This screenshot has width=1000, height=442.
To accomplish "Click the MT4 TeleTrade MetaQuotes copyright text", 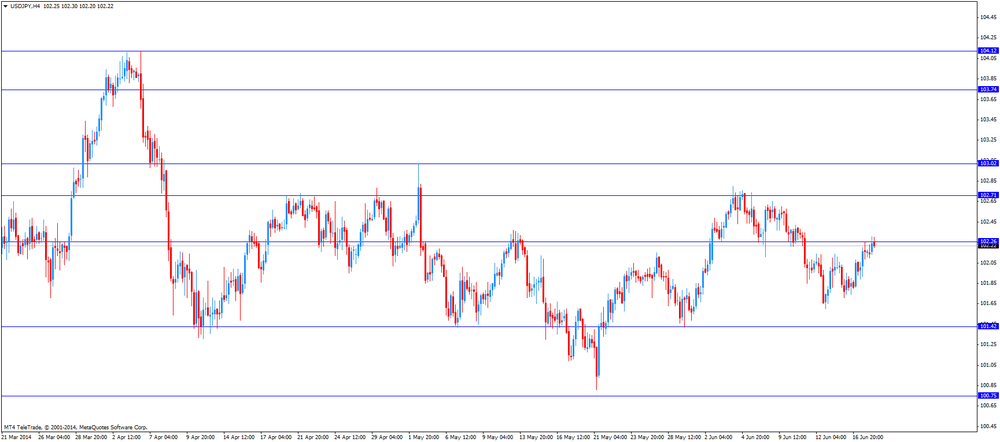I will (x=75, y=427).
